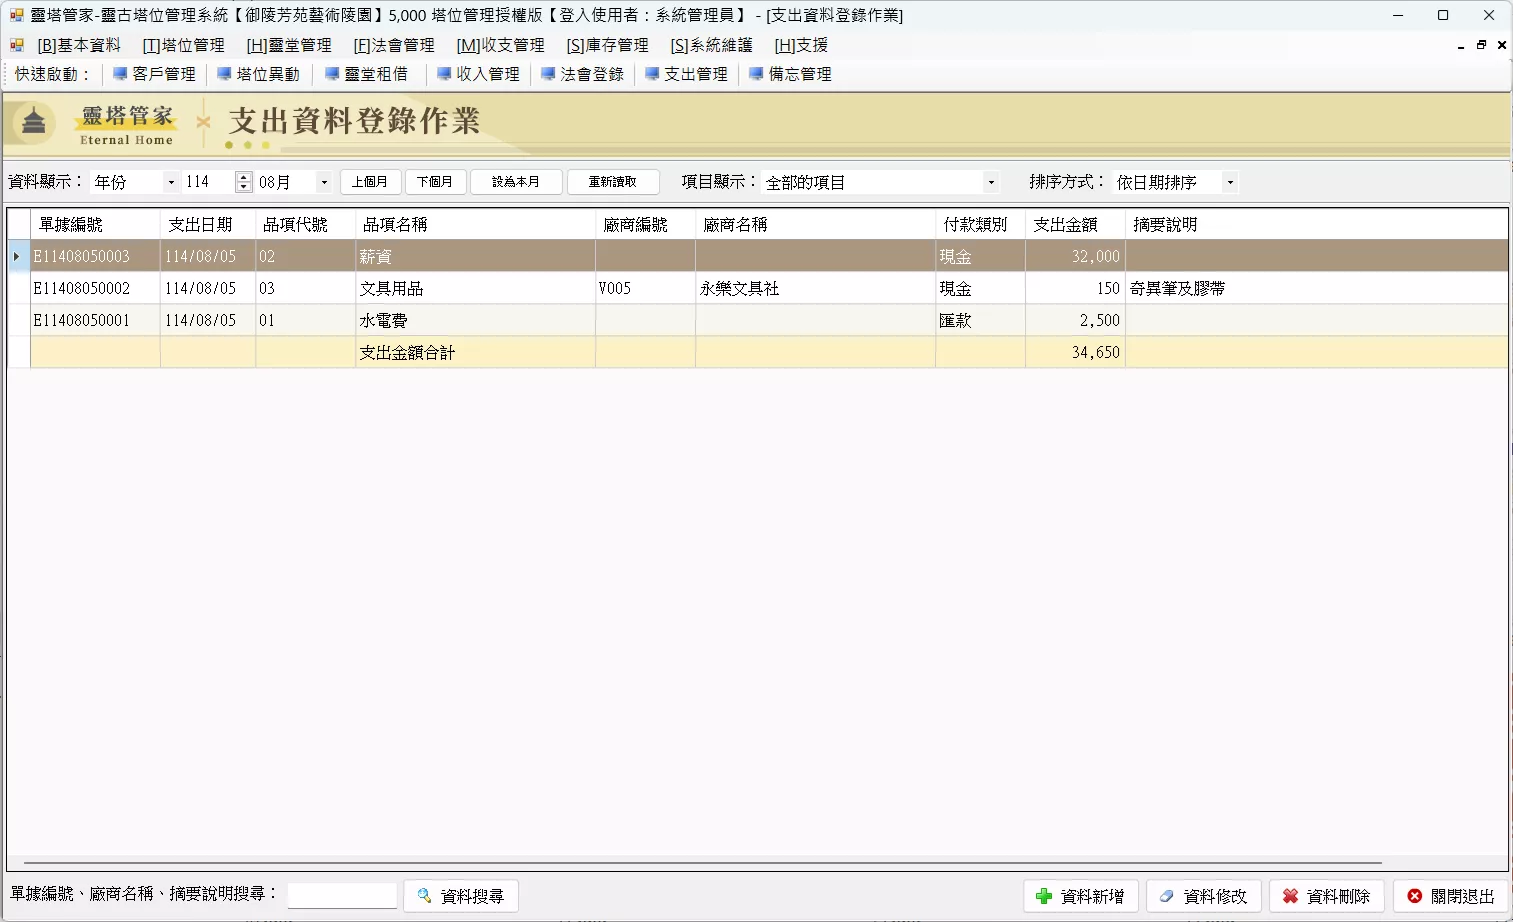Open 法會登錄 quick launch shortcut
The height and width of the screenshot is (922, 1513).
click(x=582, y=74)
